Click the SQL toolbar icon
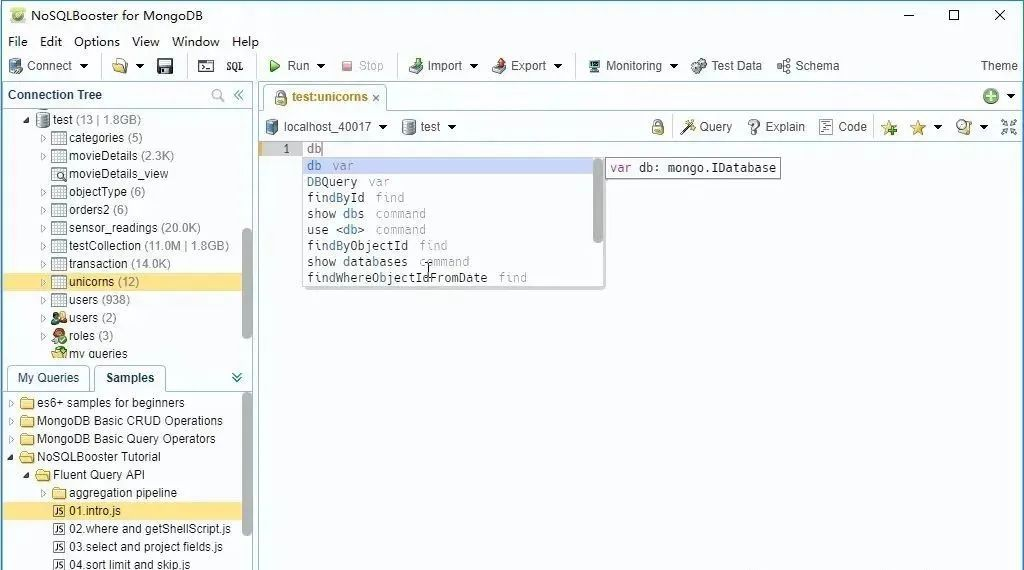Screen dimensions: 1024x570 [x=234, y=66]
